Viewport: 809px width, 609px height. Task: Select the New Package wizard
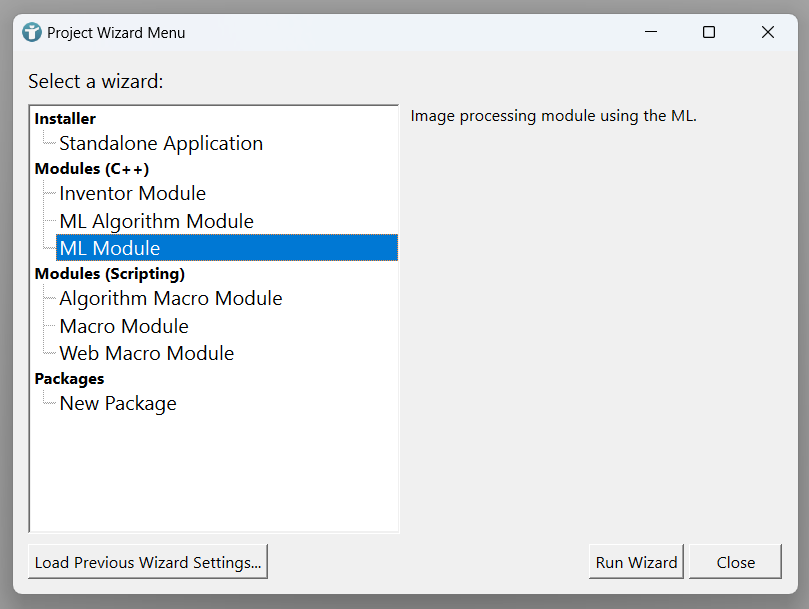pyautogui.click(x=118, y=404)
